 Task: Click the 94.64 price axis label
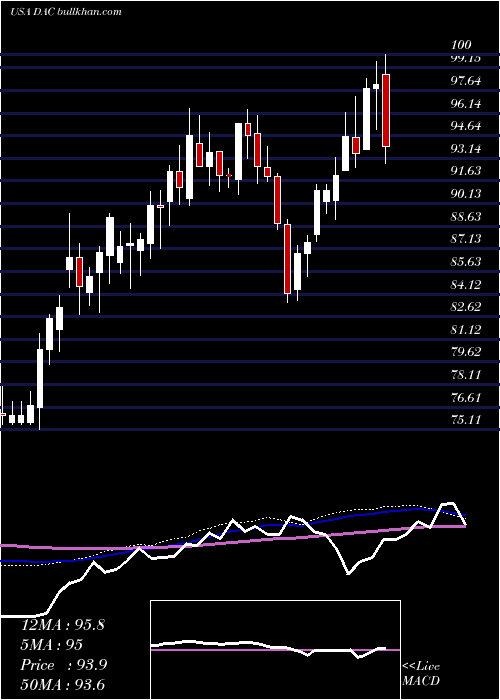tap(466, 126)
